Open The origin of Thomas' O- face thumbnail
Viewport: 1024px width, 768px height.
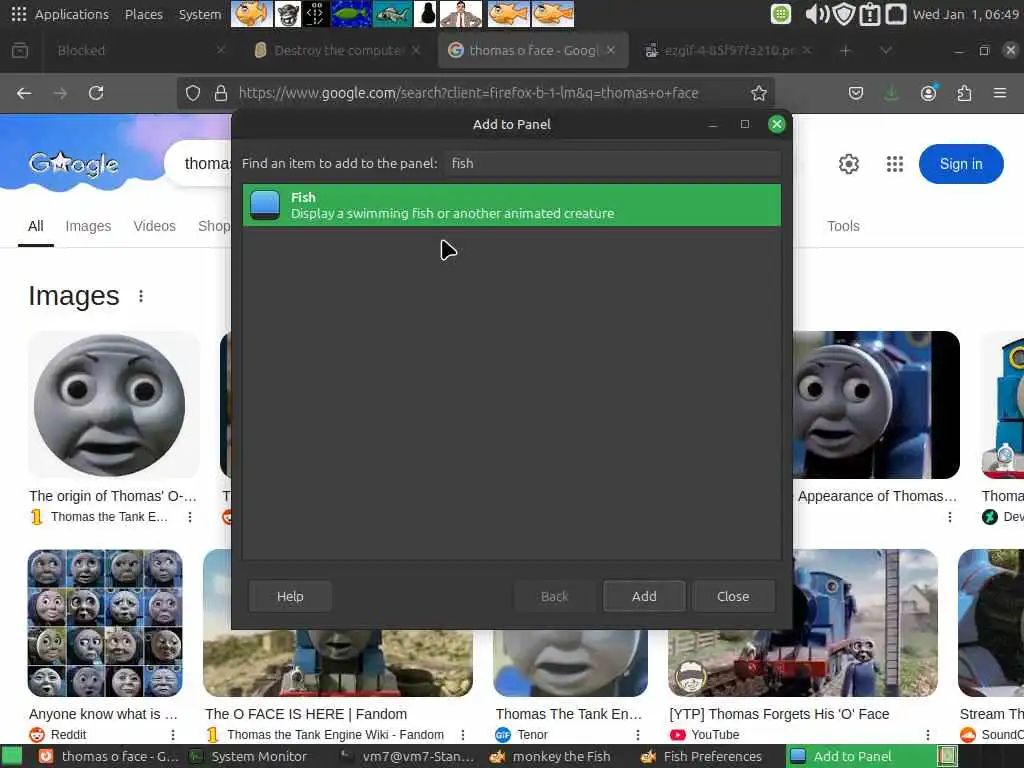coord(114,405)
